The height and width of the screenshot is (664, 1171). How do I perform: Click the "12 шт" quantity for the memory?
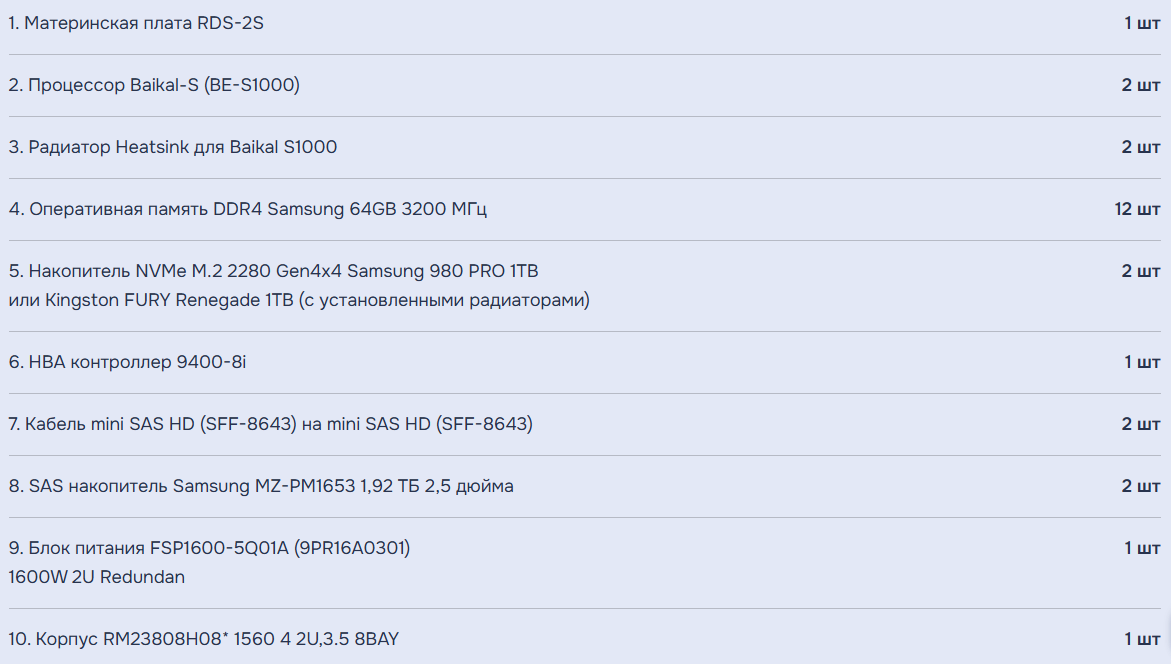tap(1137, 209)
